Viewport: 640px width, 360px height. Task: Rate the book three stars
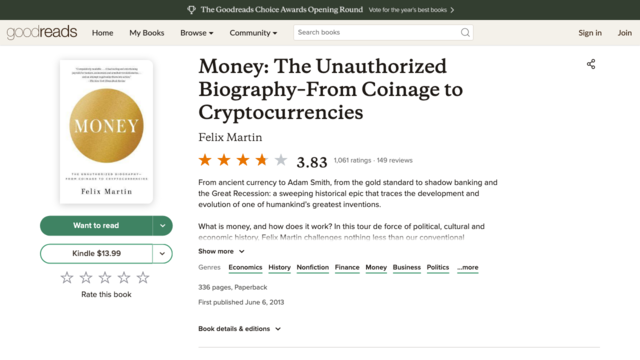pyautogui.click(x=105, y=278)
